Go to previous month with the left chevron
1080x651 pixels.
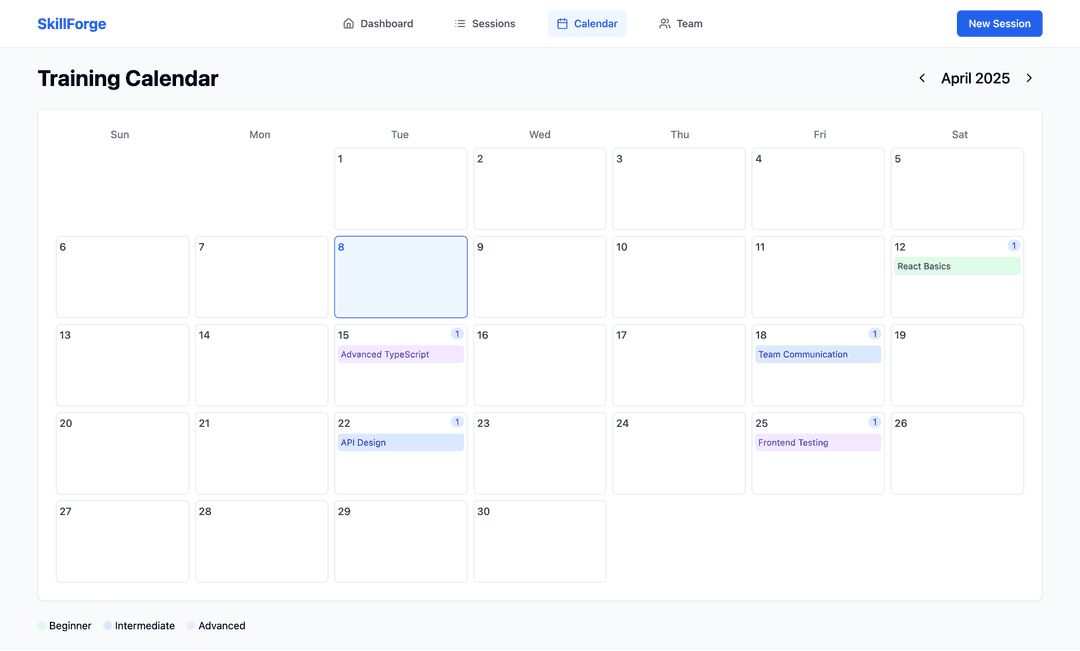click(921, 77)
